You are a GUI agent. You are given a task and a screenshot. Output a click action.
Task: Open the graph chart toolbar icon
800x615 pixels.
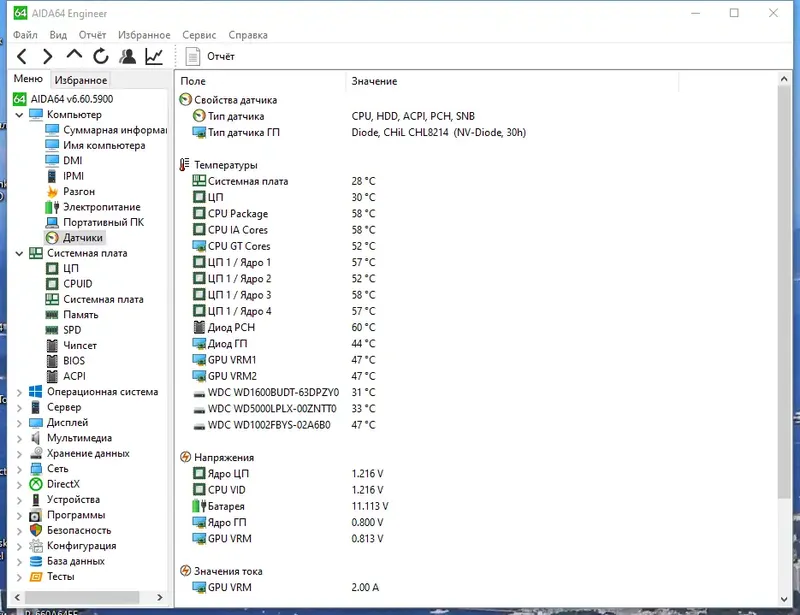click(x=154, y=56)
